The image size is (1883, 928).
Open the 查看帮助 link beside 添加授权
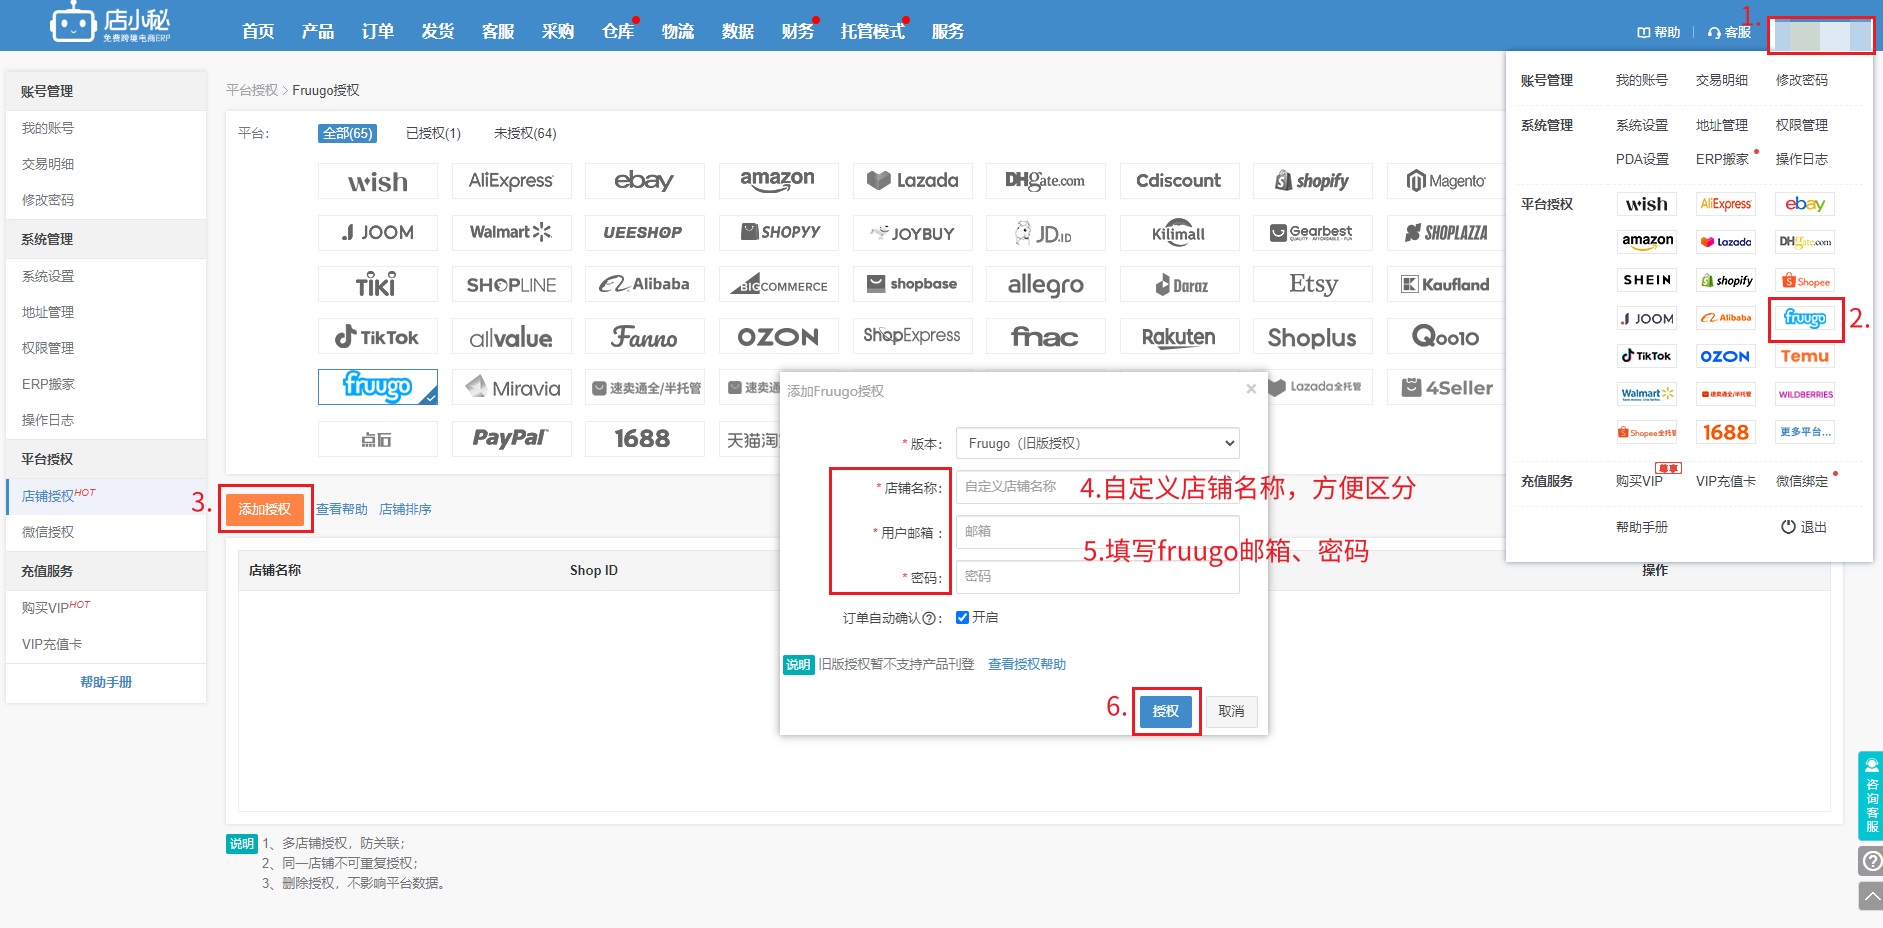(342, 509)
